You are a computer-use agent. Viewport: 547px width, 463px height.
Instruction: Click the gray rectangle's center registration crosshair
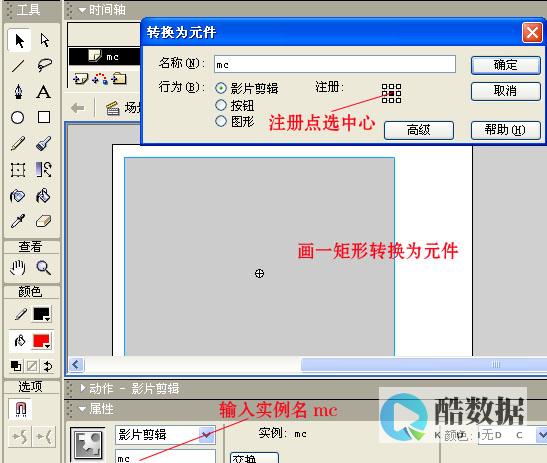coord(259,274)
